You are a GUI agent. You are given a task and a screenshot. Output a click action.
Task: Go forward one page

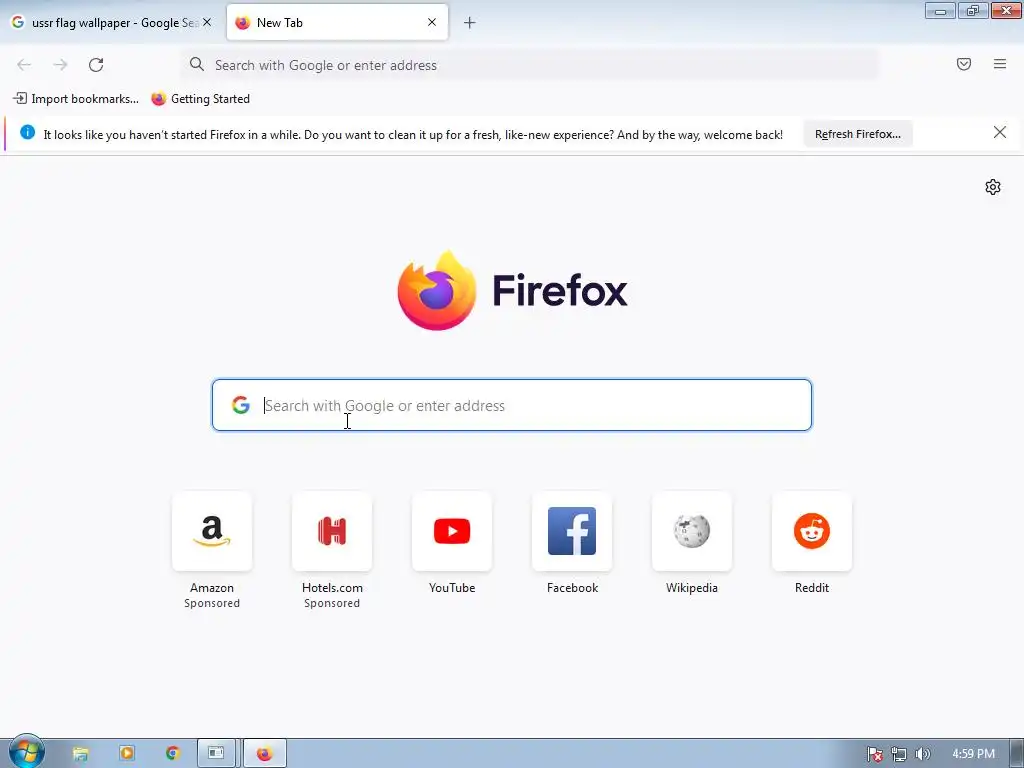tap(60, 65)
